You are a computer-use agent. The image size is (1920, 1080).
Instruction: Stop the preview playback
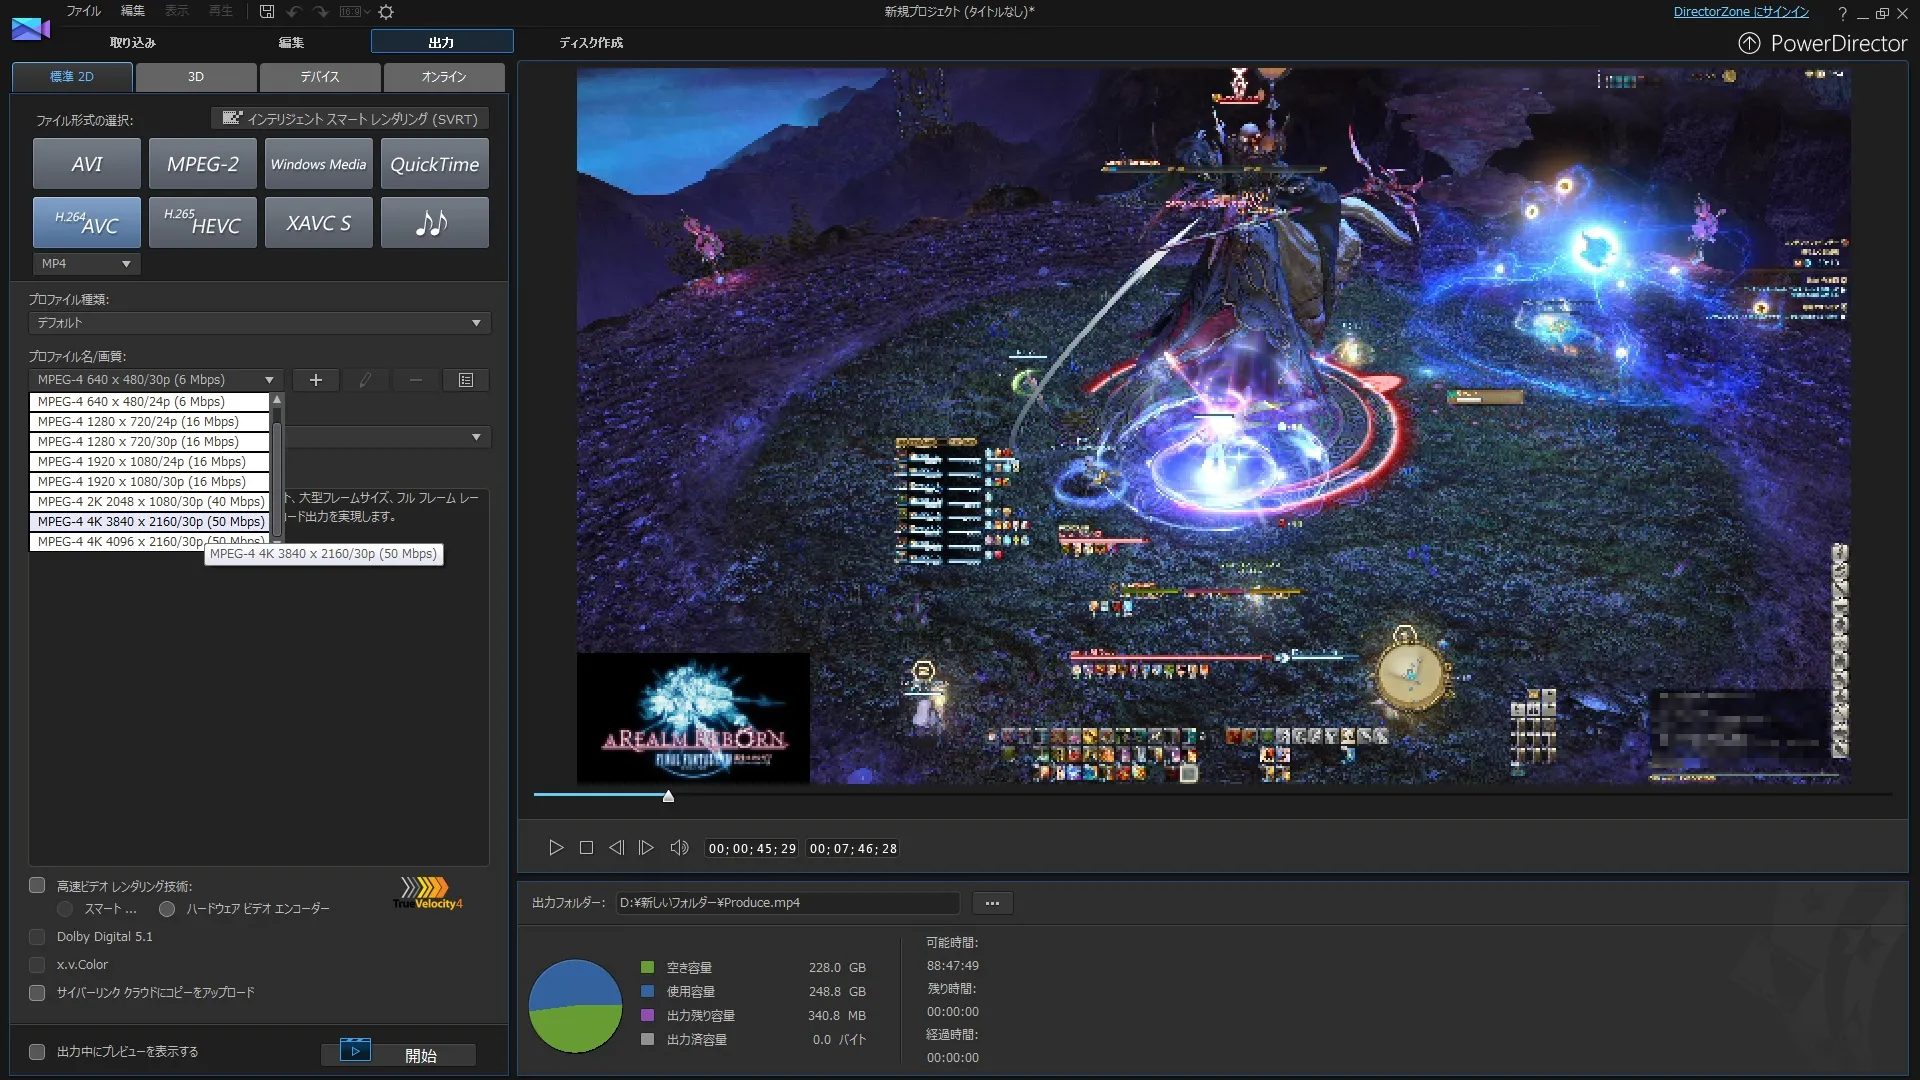586,848
